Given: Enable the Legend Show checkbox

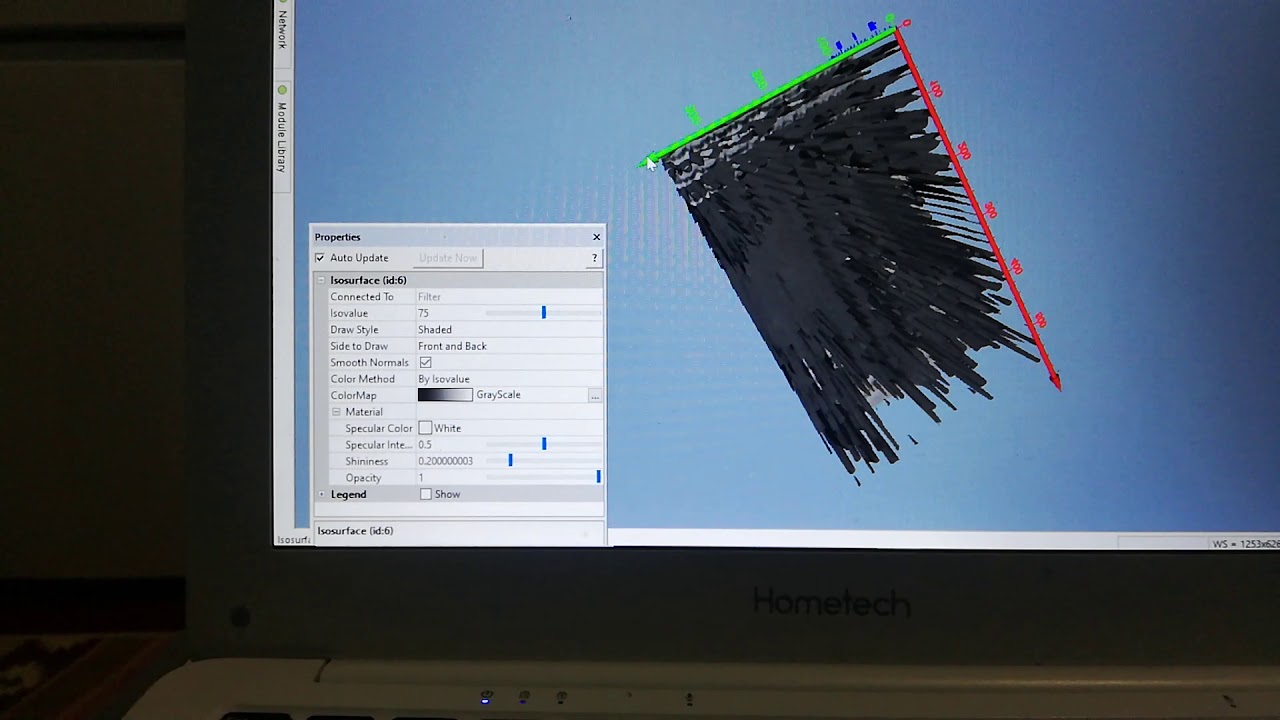Looking at the screenshot, I should point(426,494).
